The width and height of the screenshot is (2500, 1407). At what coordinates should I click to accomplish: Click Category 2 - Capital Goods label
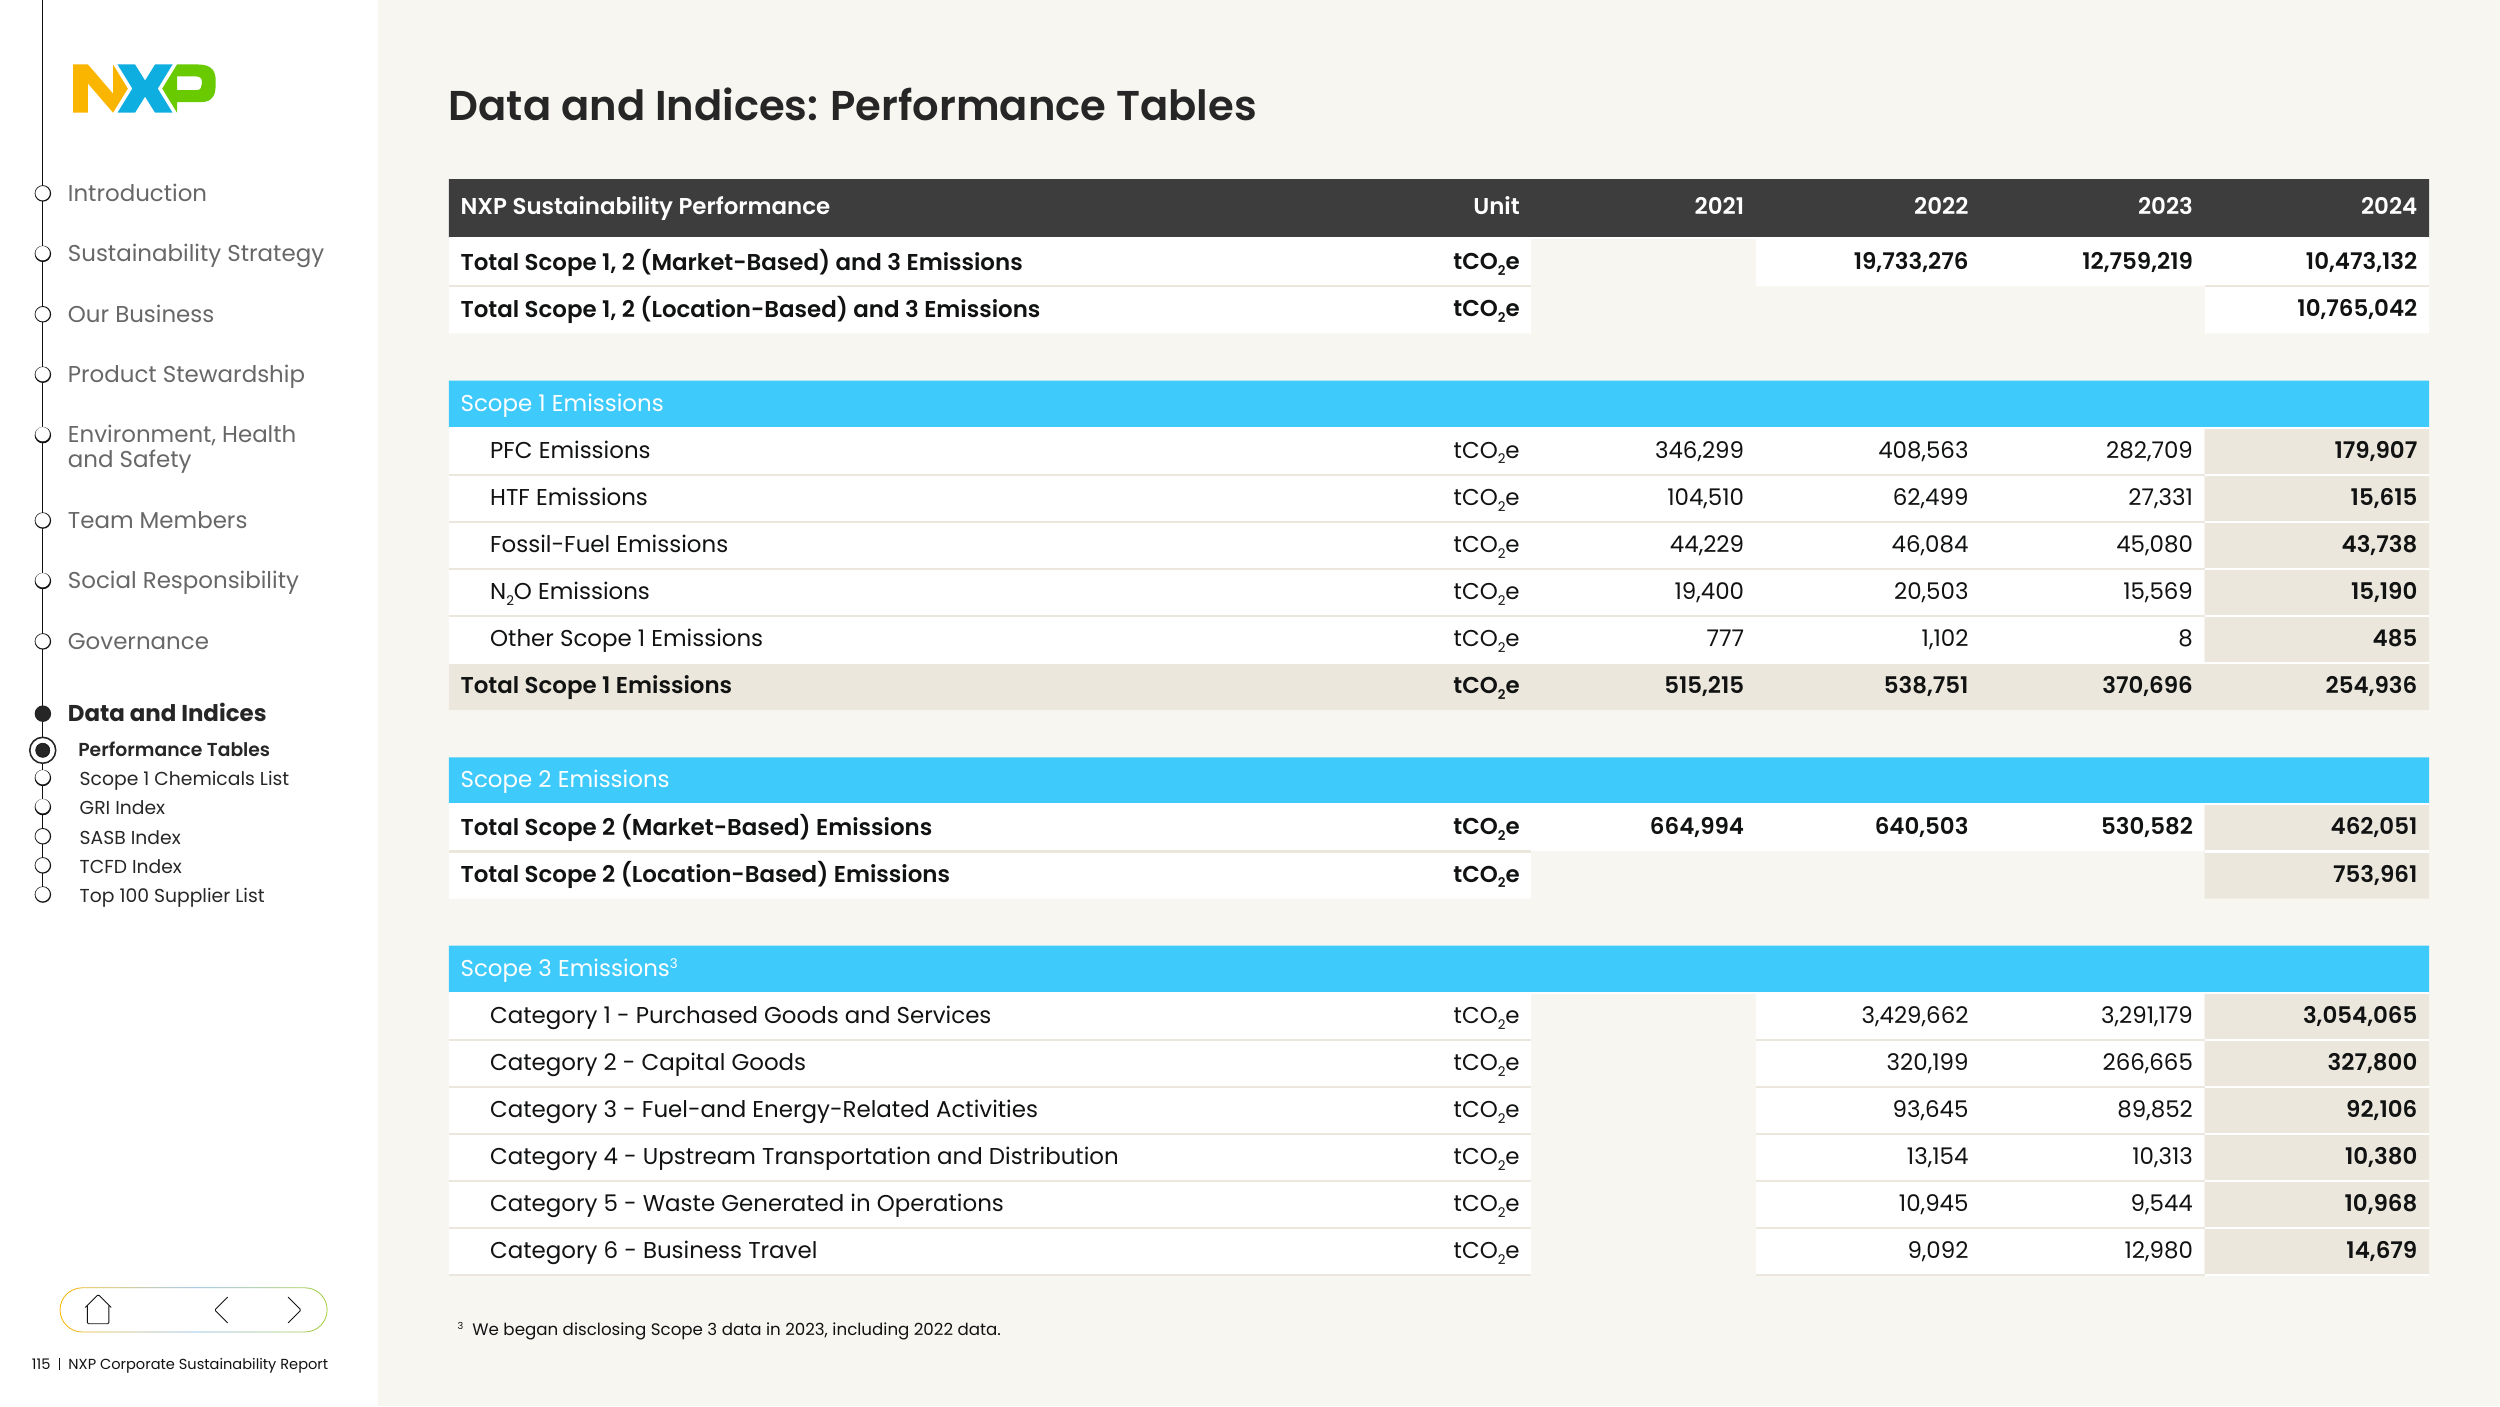click(x=647, y=1062)
